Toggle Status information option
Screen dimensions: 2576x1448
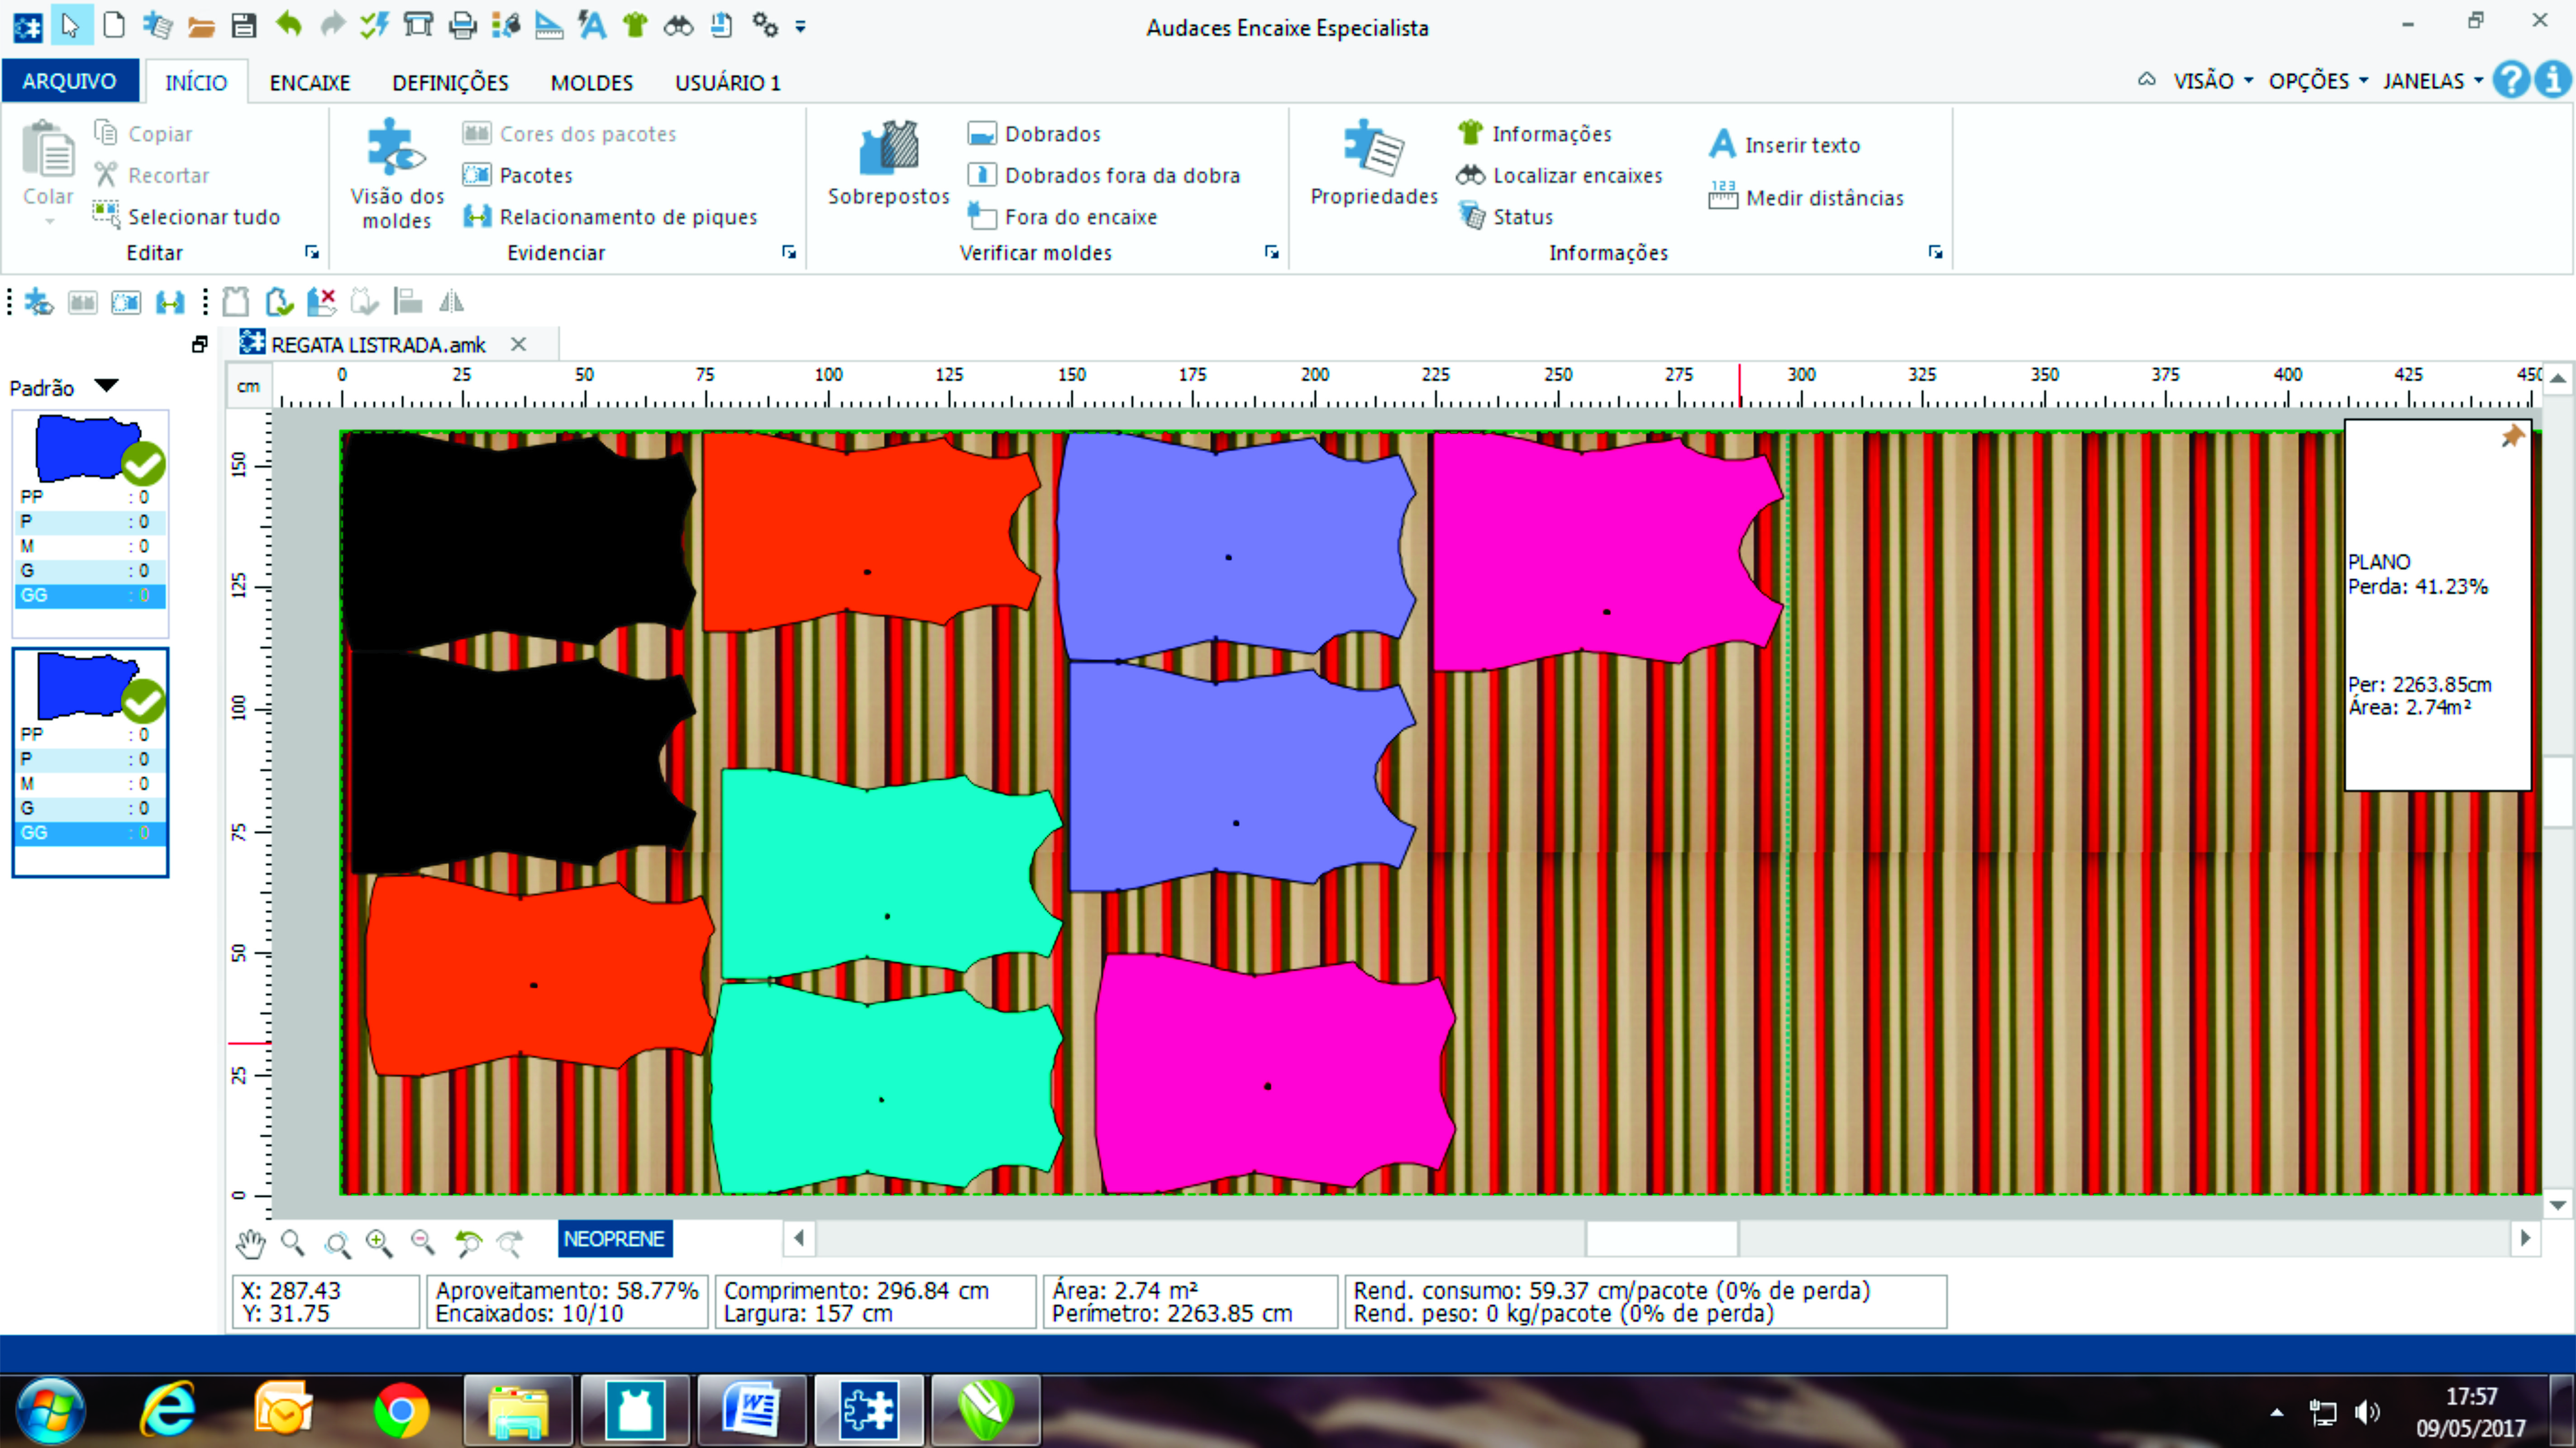1505,216
